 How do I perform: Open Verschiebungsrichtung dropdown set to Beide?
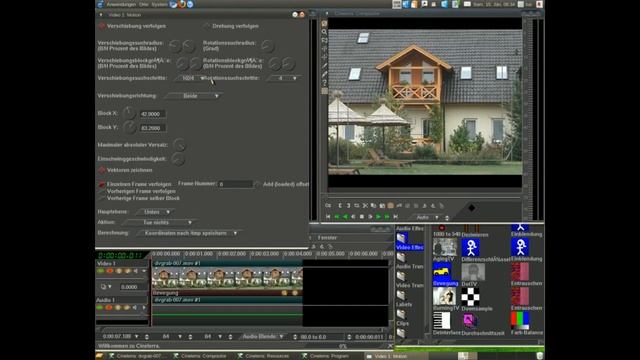(x=193, y=96)
